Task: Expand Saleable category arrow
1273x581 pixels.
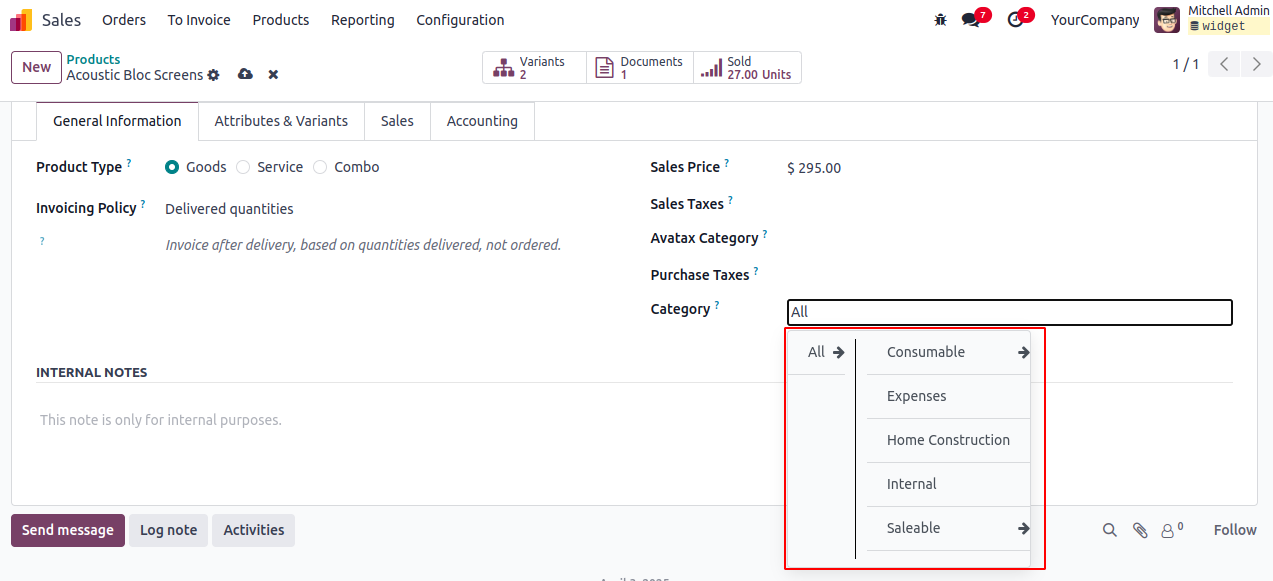Action: coord(1023,529)
